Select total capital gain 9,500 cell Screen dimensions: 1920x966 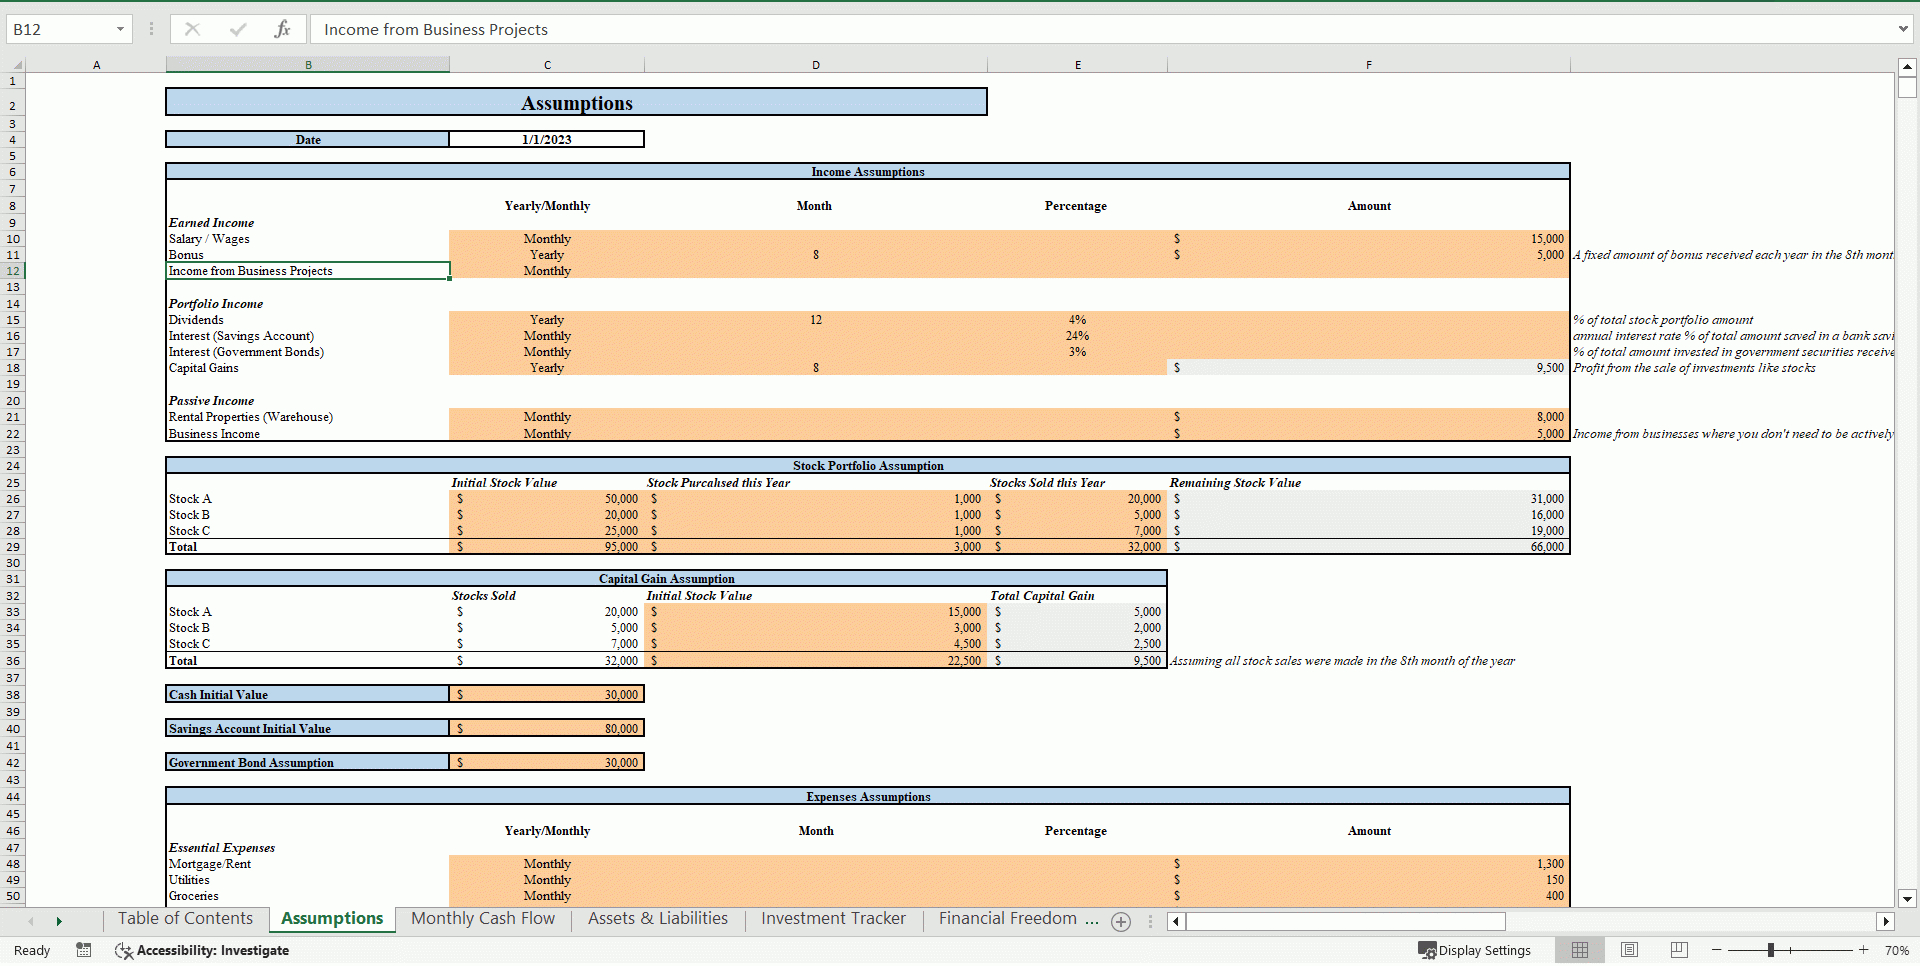(1077, 661)
